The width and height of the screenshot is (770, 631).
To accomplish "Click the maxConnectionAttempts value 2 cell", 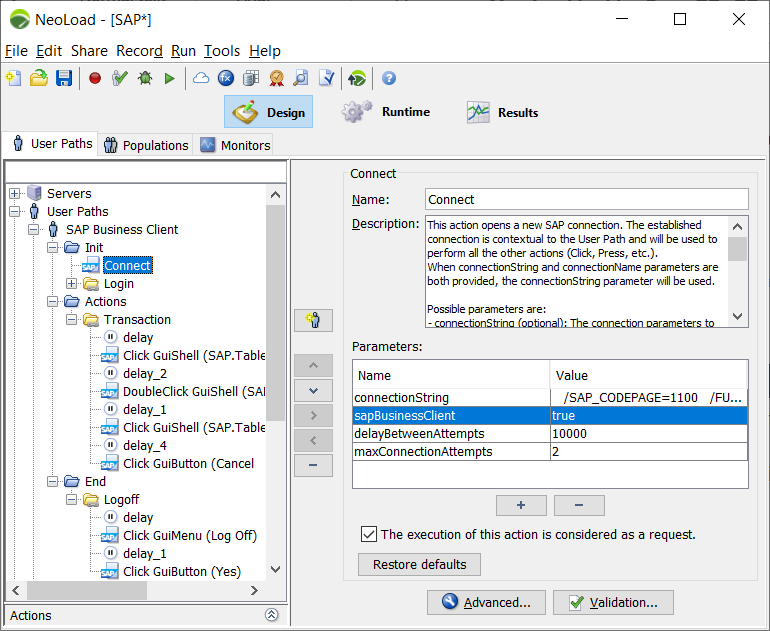I will pos(649,452).
